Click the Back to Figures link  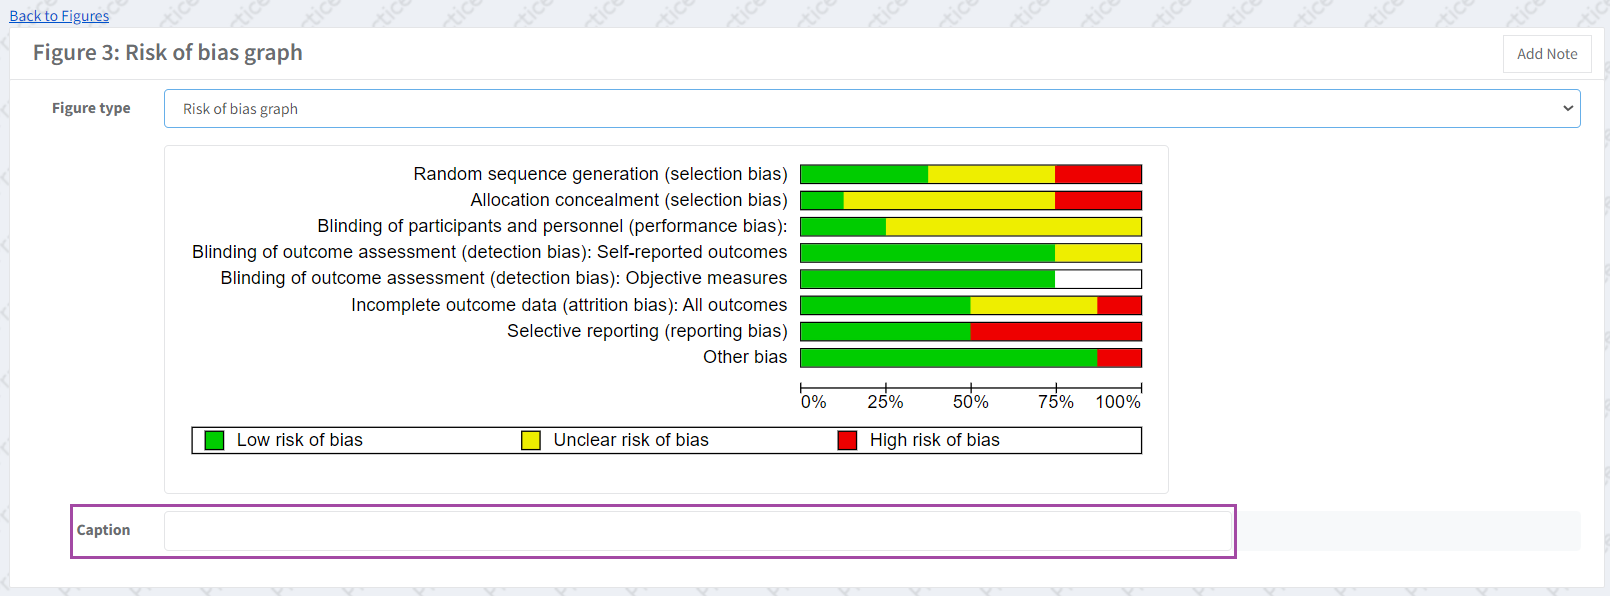pos(59,16)
